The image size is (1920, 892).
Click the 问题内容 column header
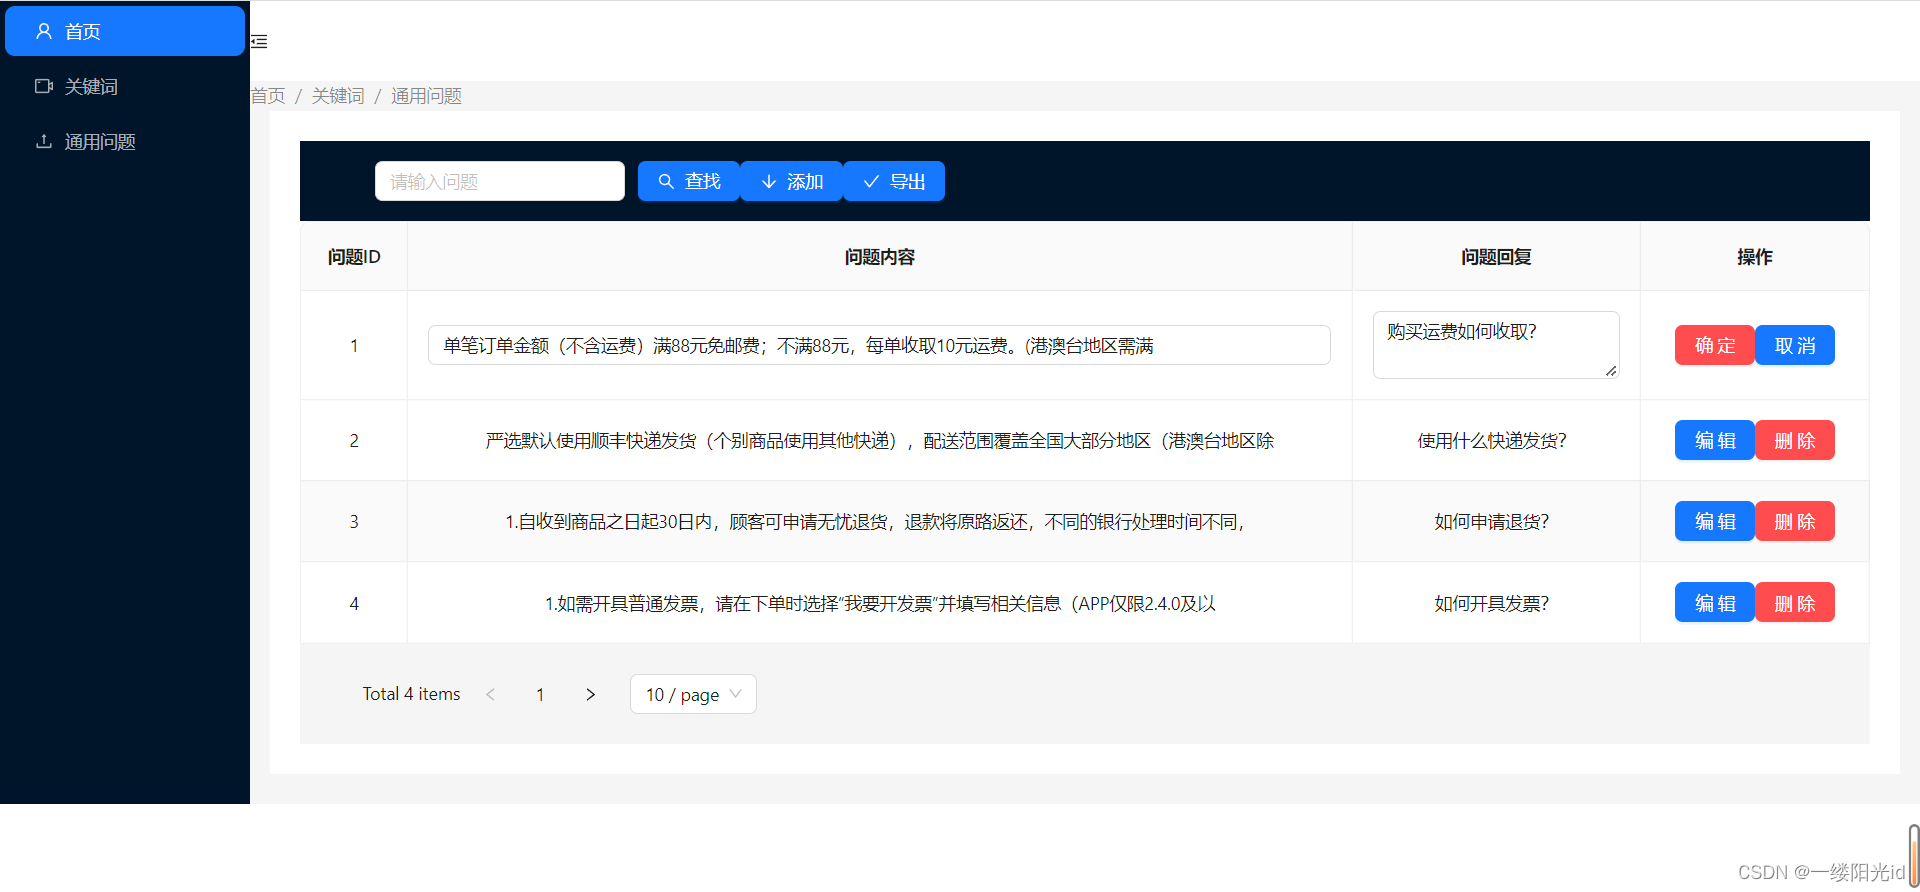pyautogui.click(x=880, y=257)
